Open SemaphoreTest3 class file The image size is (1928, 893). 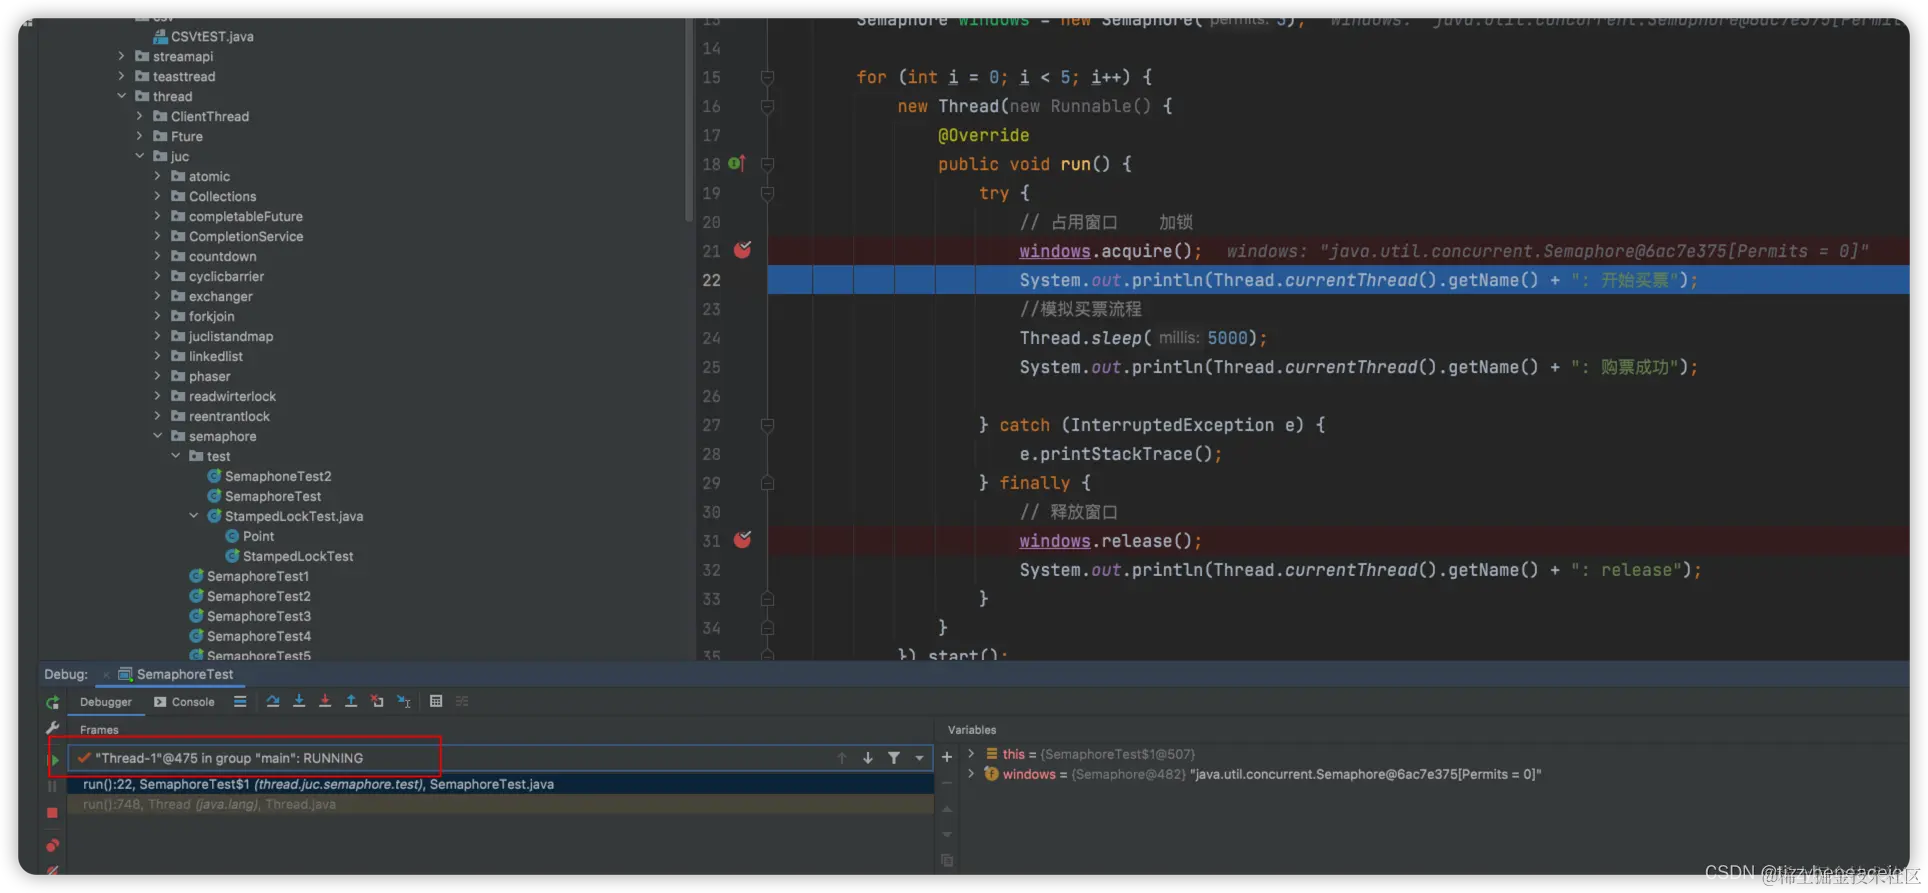[250, 617]
